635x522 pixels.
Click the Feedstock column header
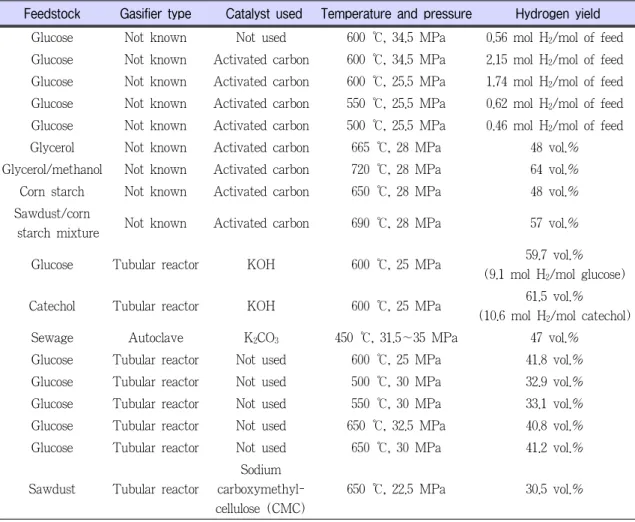[x=52, y=14]
